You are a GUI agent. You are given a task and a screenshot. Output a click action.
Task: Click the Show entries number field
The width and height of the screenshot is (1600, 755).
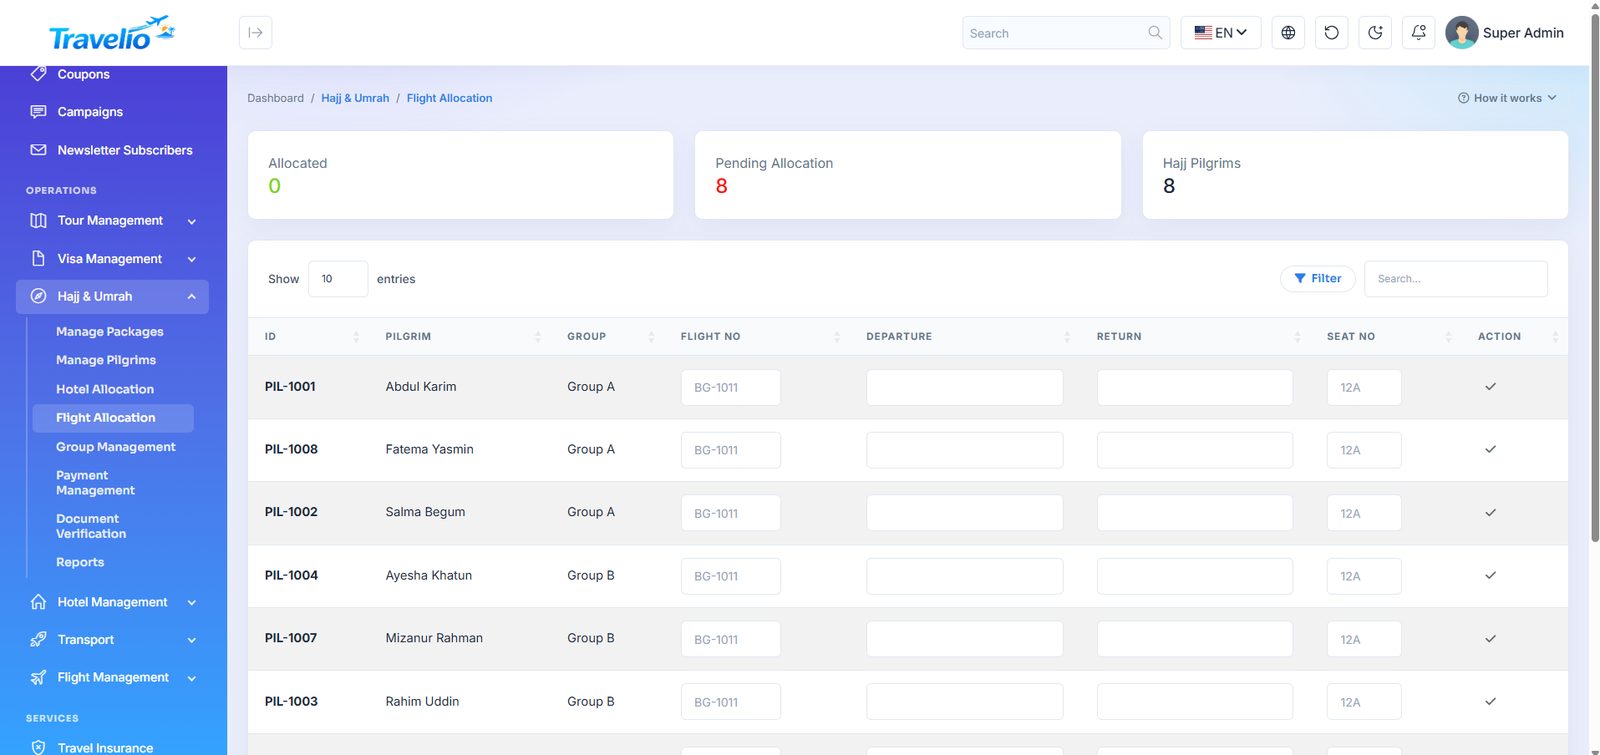(x=338, y=279)
